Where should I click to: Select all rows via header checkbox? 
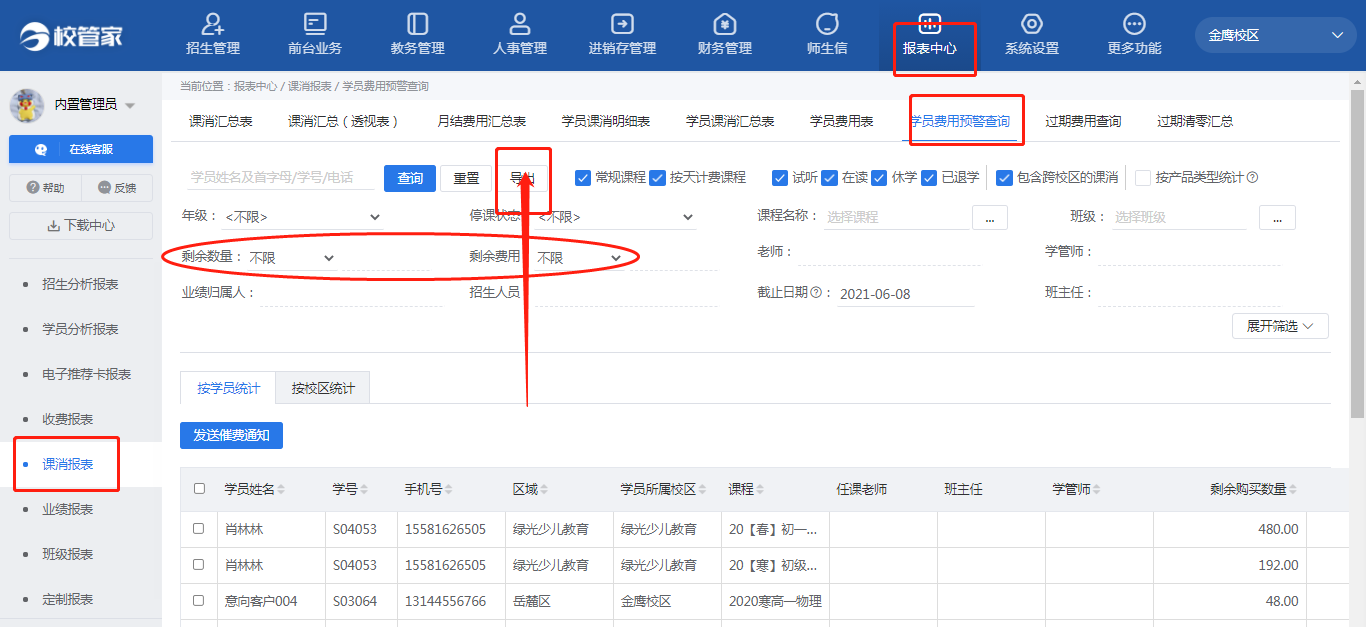point(199,489)
